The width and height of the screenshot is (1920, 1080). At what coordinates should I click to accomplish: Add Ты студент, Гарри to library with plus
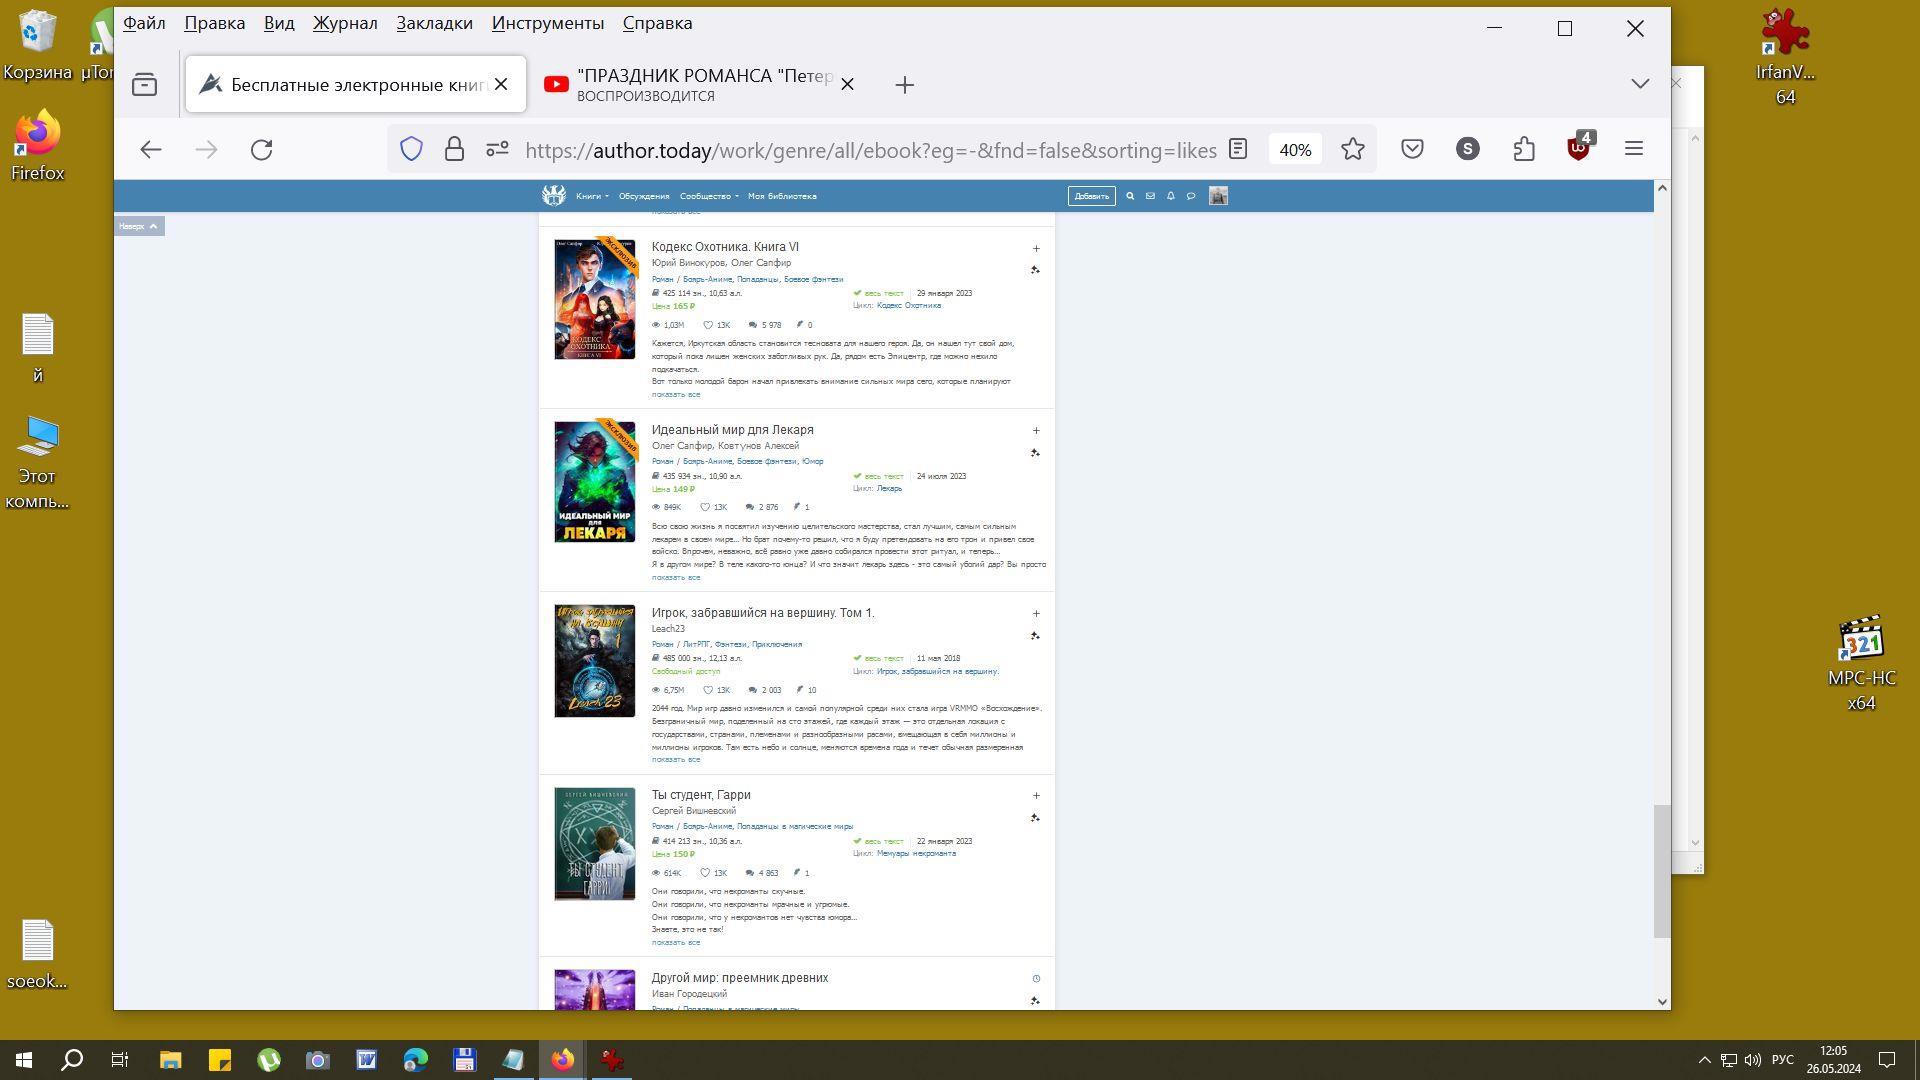[1036, 796]
